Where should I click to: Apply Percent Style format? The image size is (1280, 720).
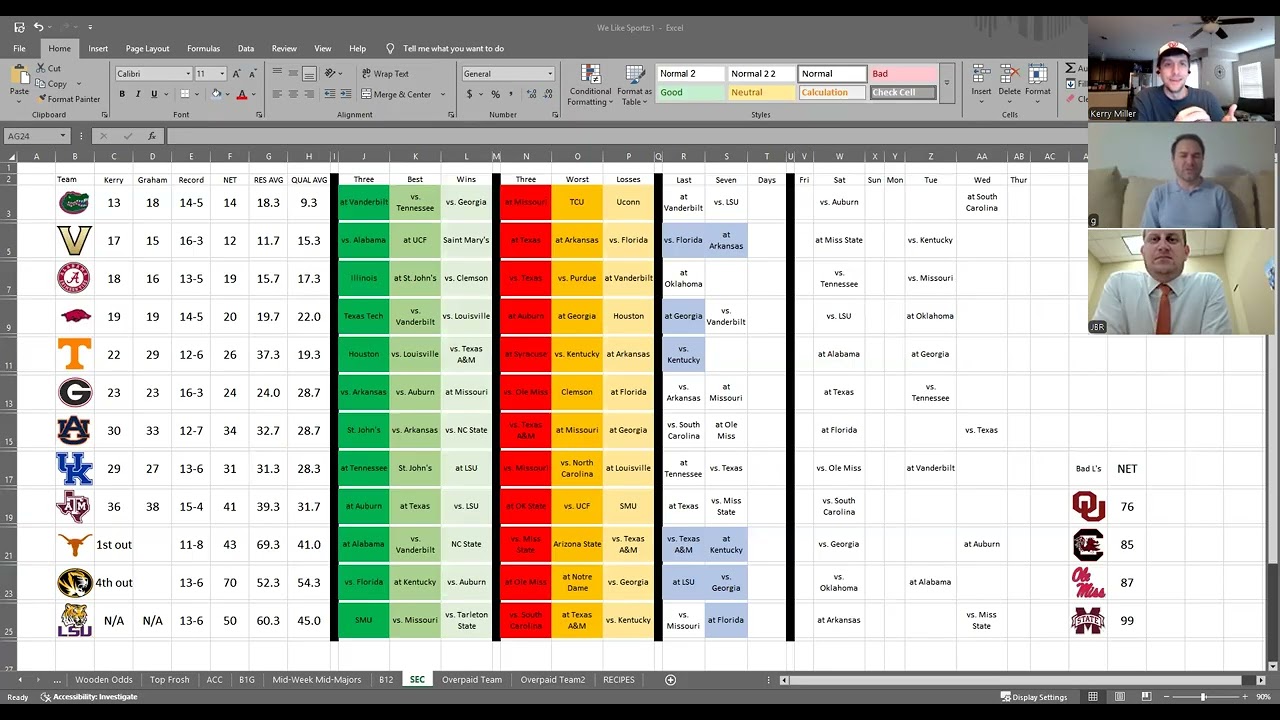pyautogui.click(x=495, y=94)
